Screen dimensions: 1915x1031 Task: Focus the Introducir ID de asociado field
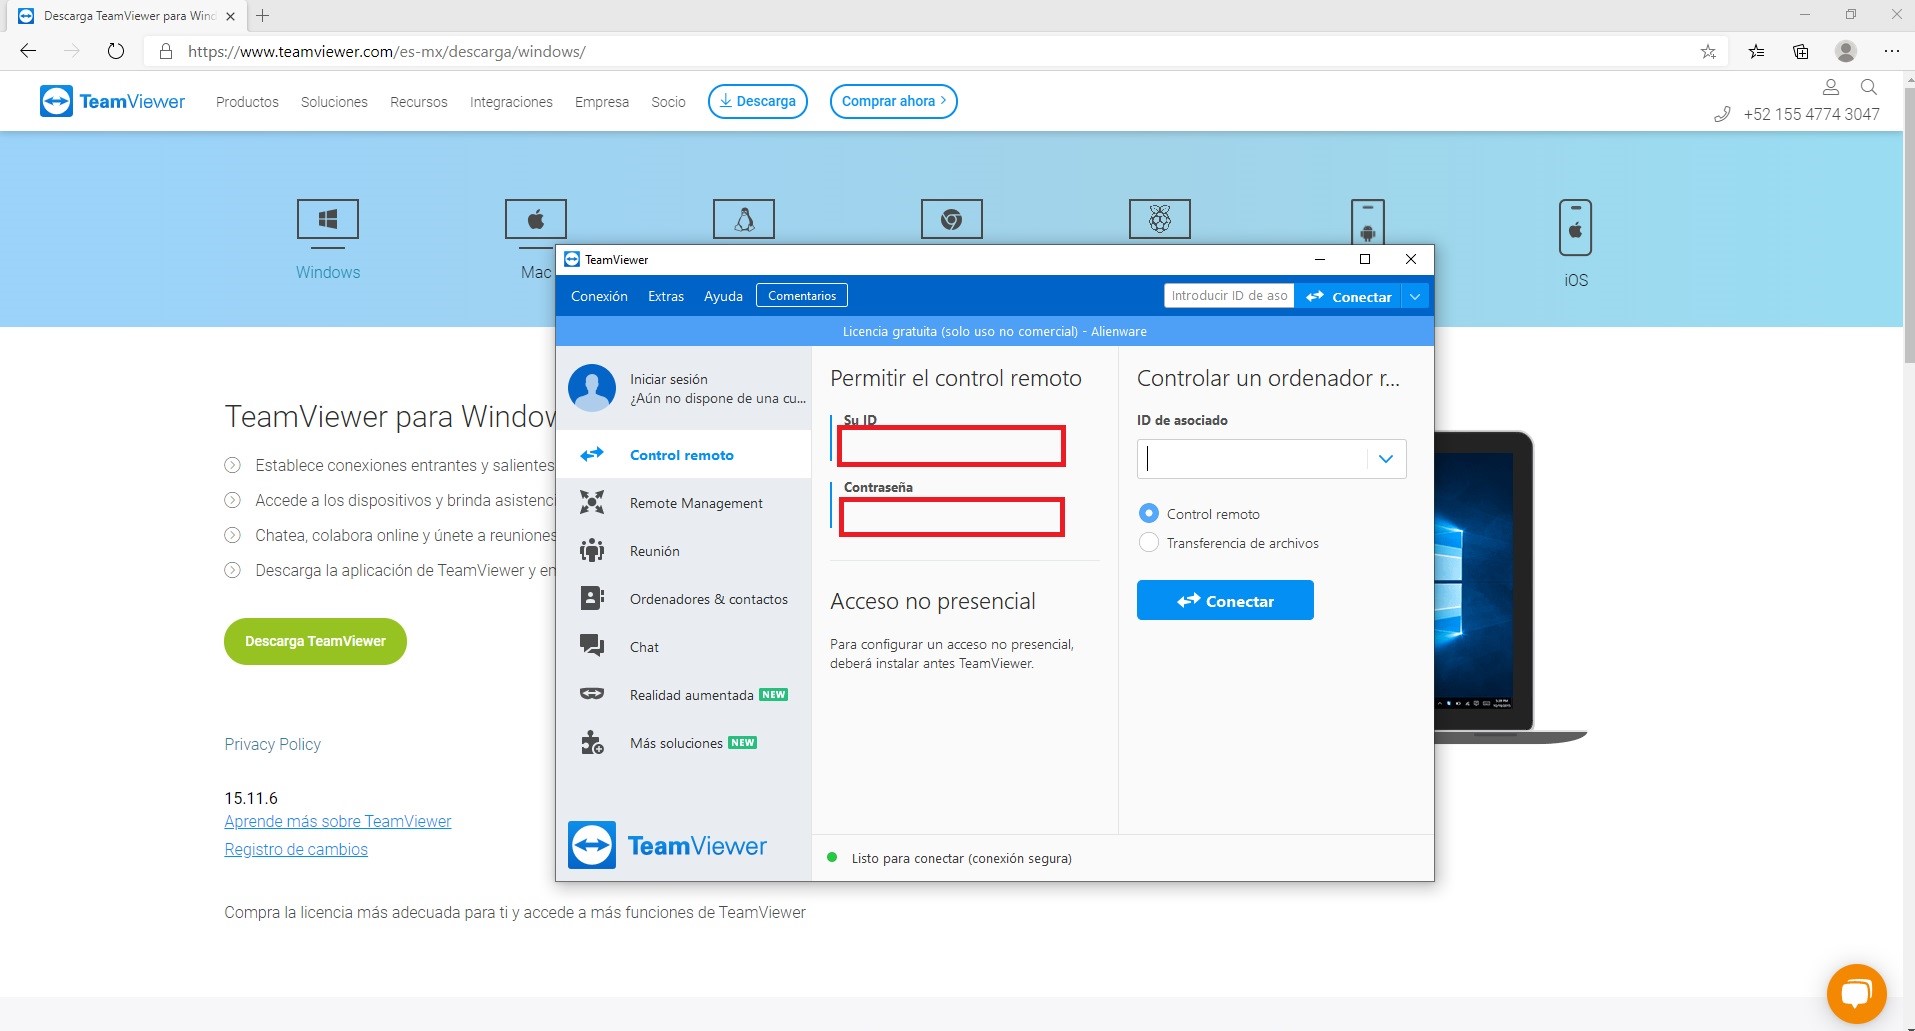pos(1229,296)
